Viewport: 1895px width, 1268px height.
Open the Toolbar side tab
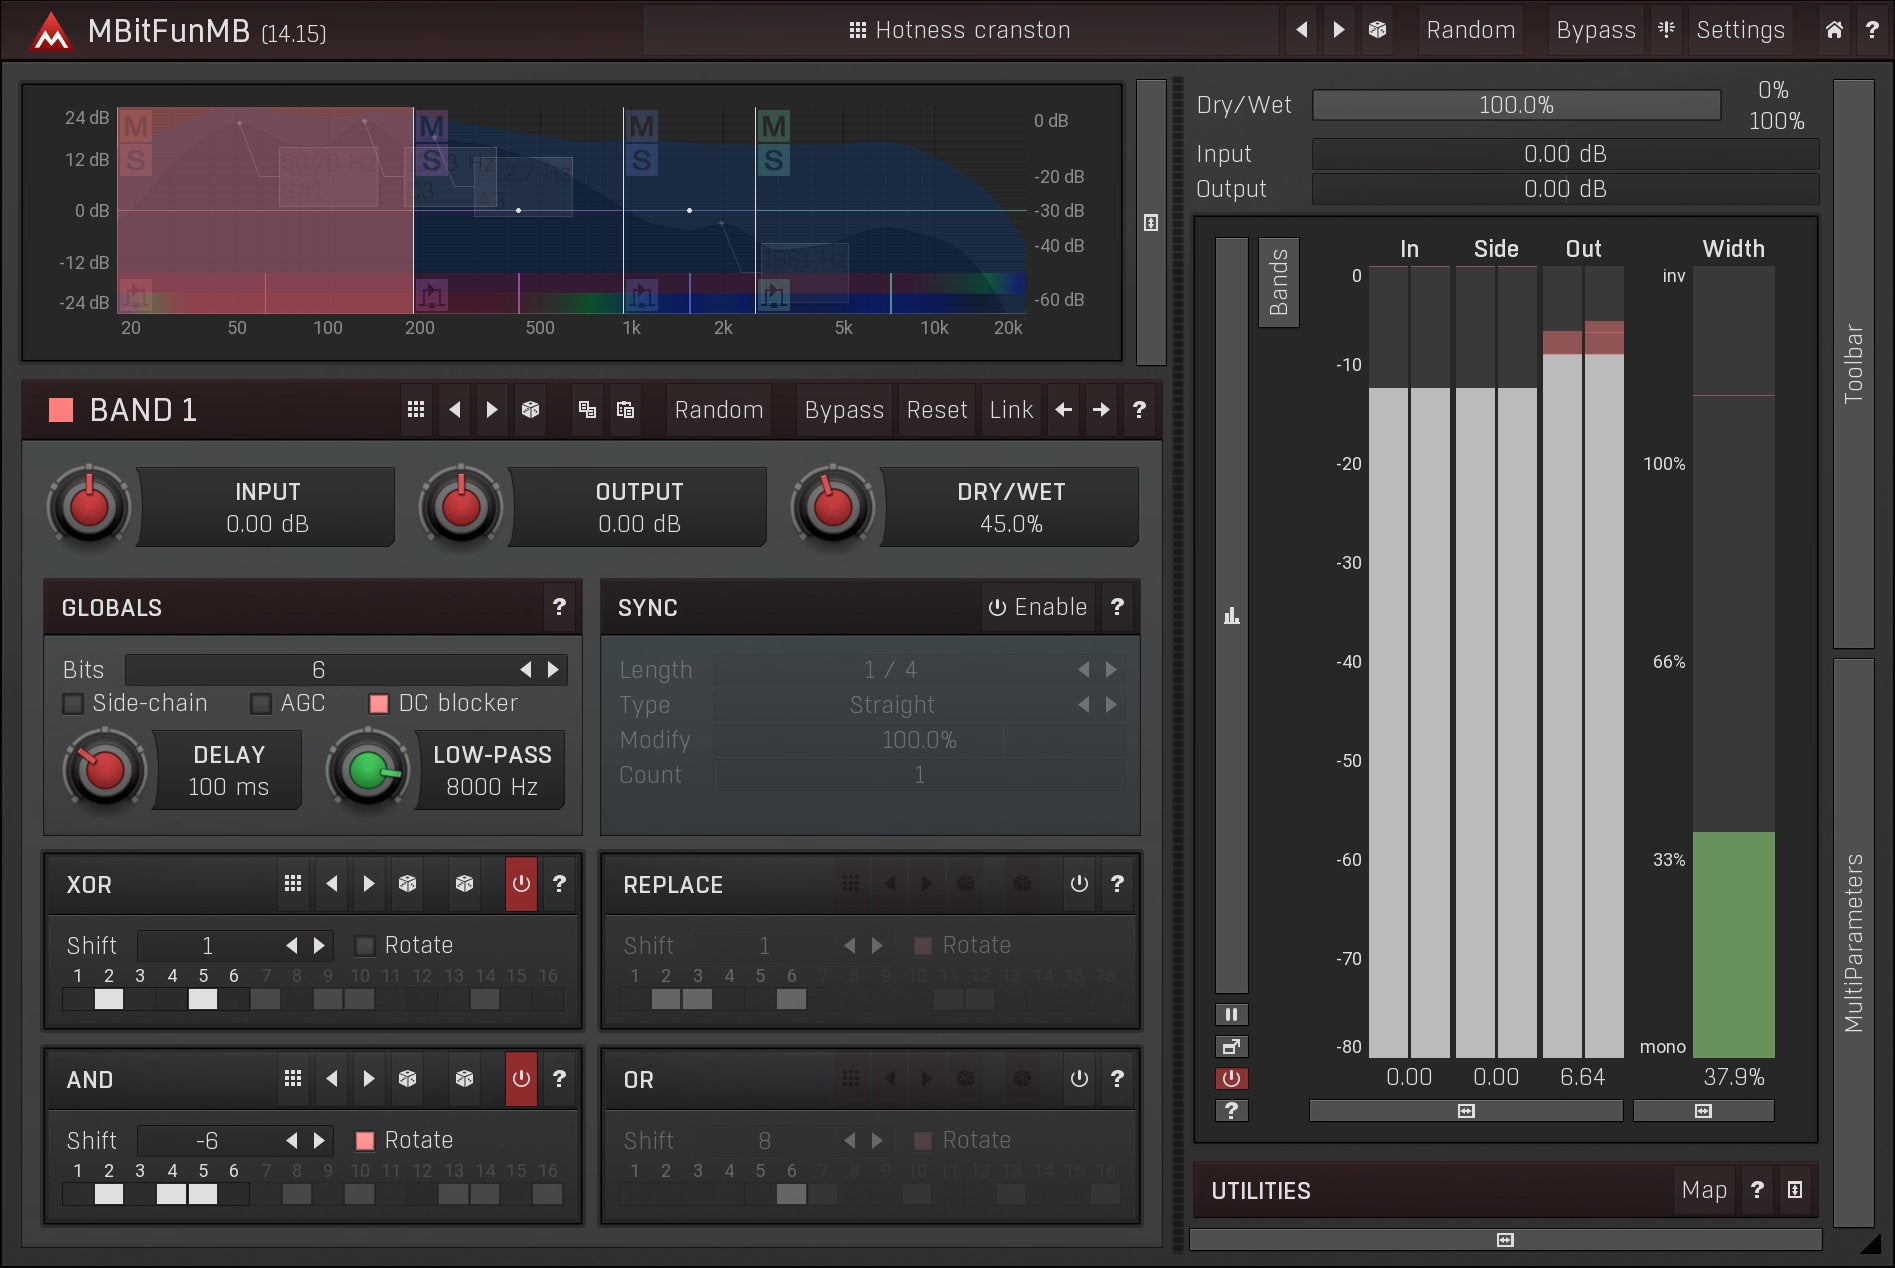click(1853, 363)
